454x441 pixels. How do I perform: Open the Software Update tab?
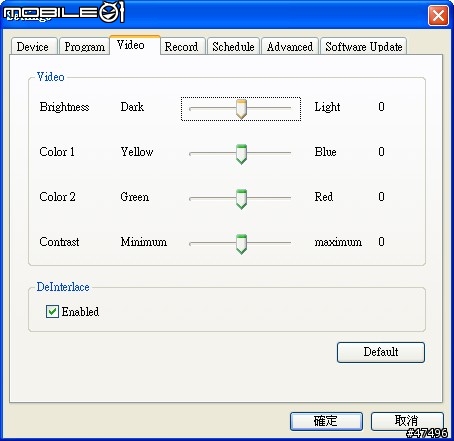(x=364, y=46)
